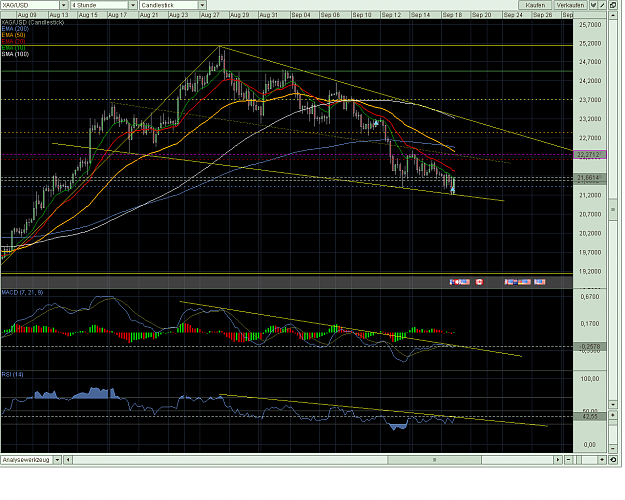Click the RSI (14) label
Screen dimensions: 625x500
click(x=12, y=374)
